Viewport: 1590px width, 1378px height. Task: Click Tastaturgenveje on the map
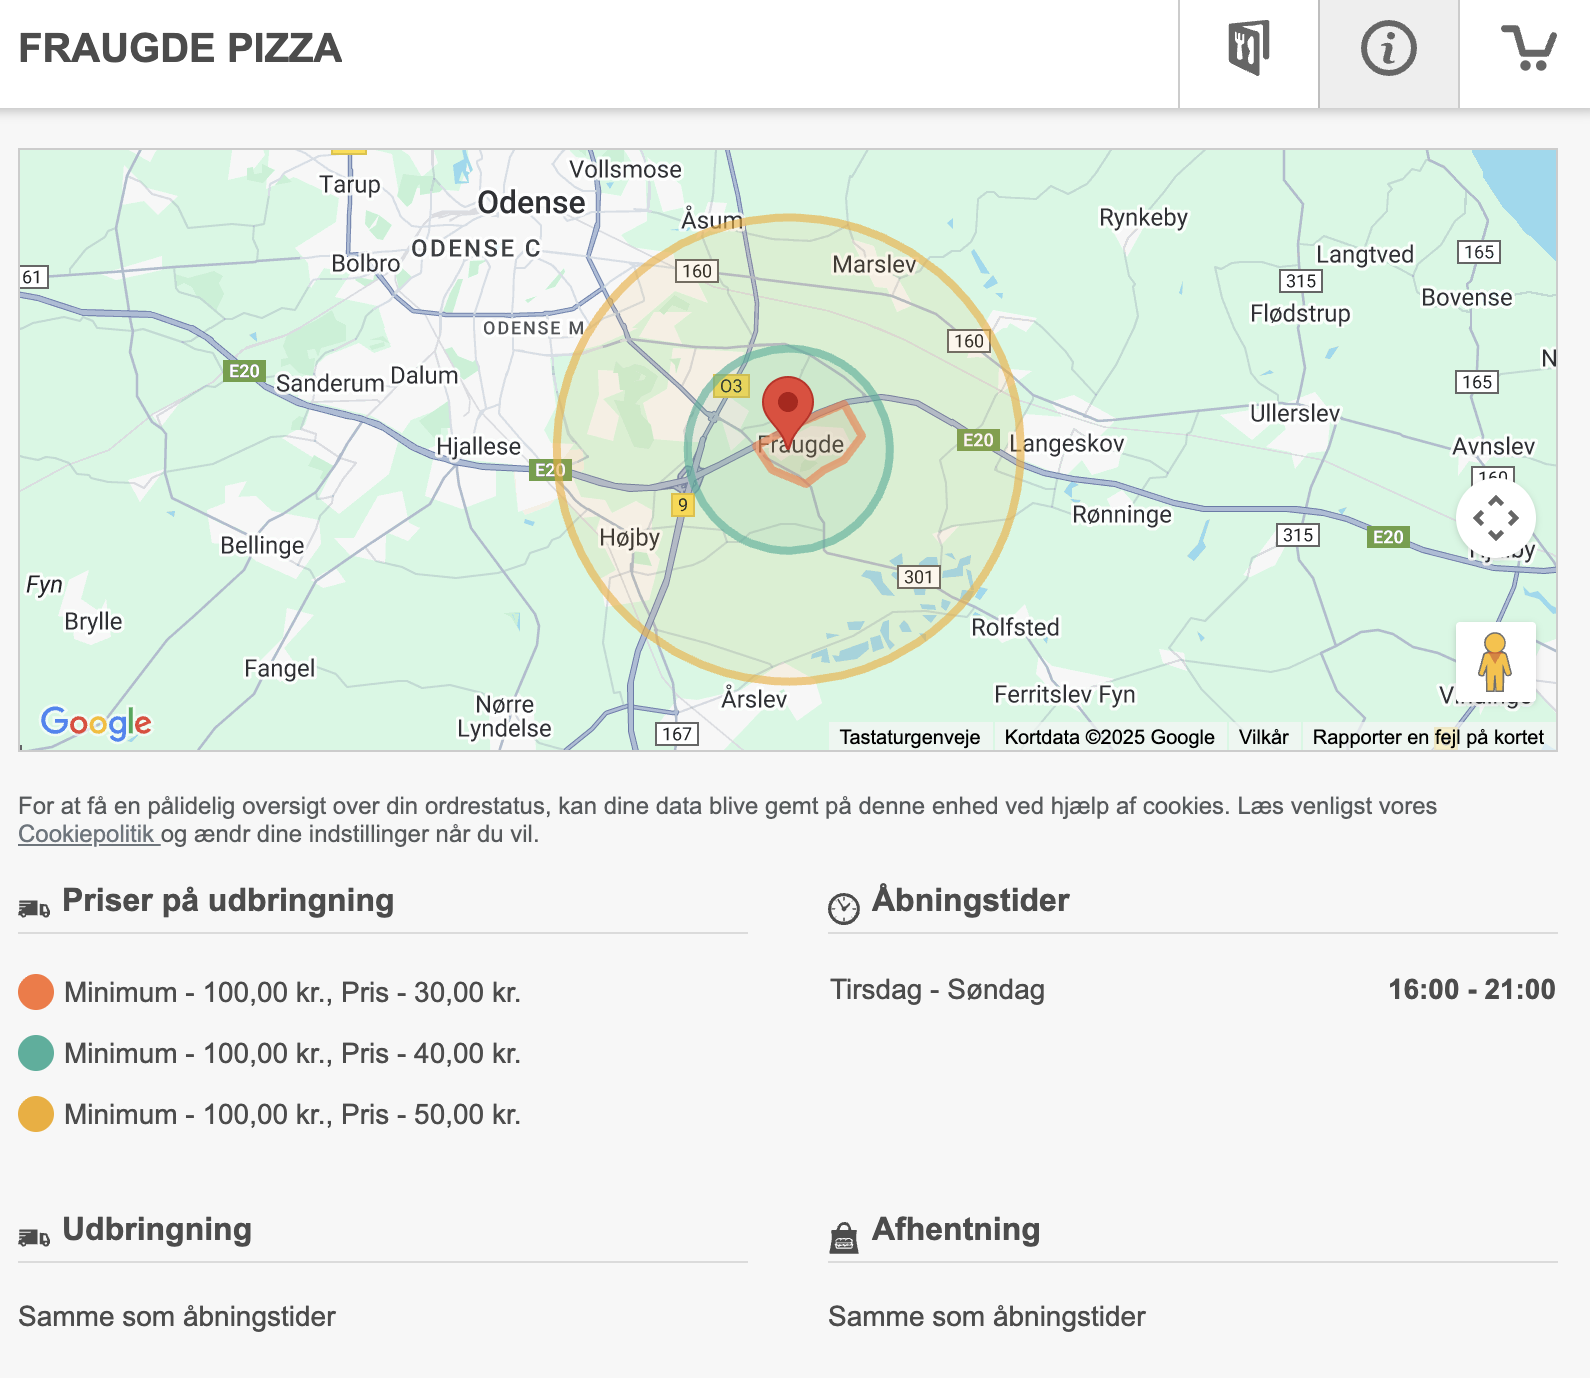tap(910, 737)
